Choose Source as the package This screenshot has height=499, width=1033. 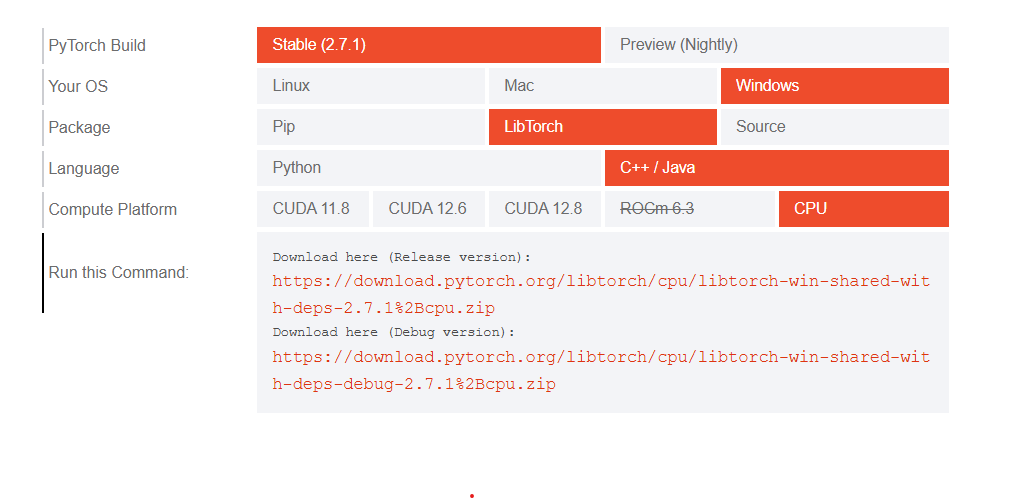[x=835, y=127]
